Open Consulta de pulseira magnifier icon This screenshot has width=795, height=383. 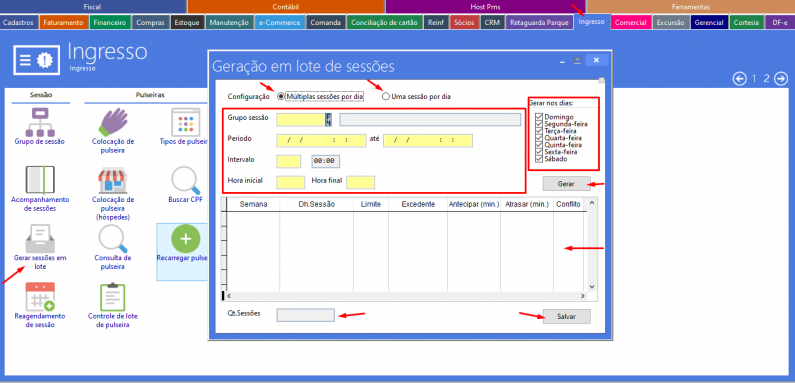pyautogui.click(x=112, y=238)
